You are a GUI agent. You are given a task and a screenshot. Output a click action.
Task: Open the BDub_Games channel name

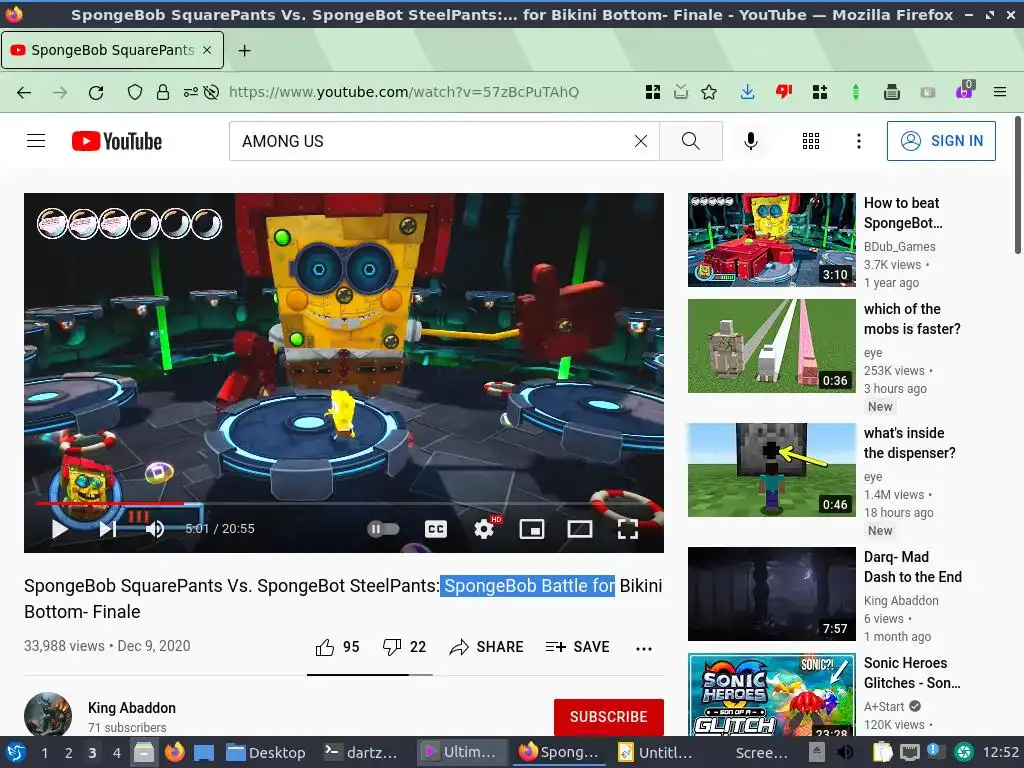coord(899,246)
